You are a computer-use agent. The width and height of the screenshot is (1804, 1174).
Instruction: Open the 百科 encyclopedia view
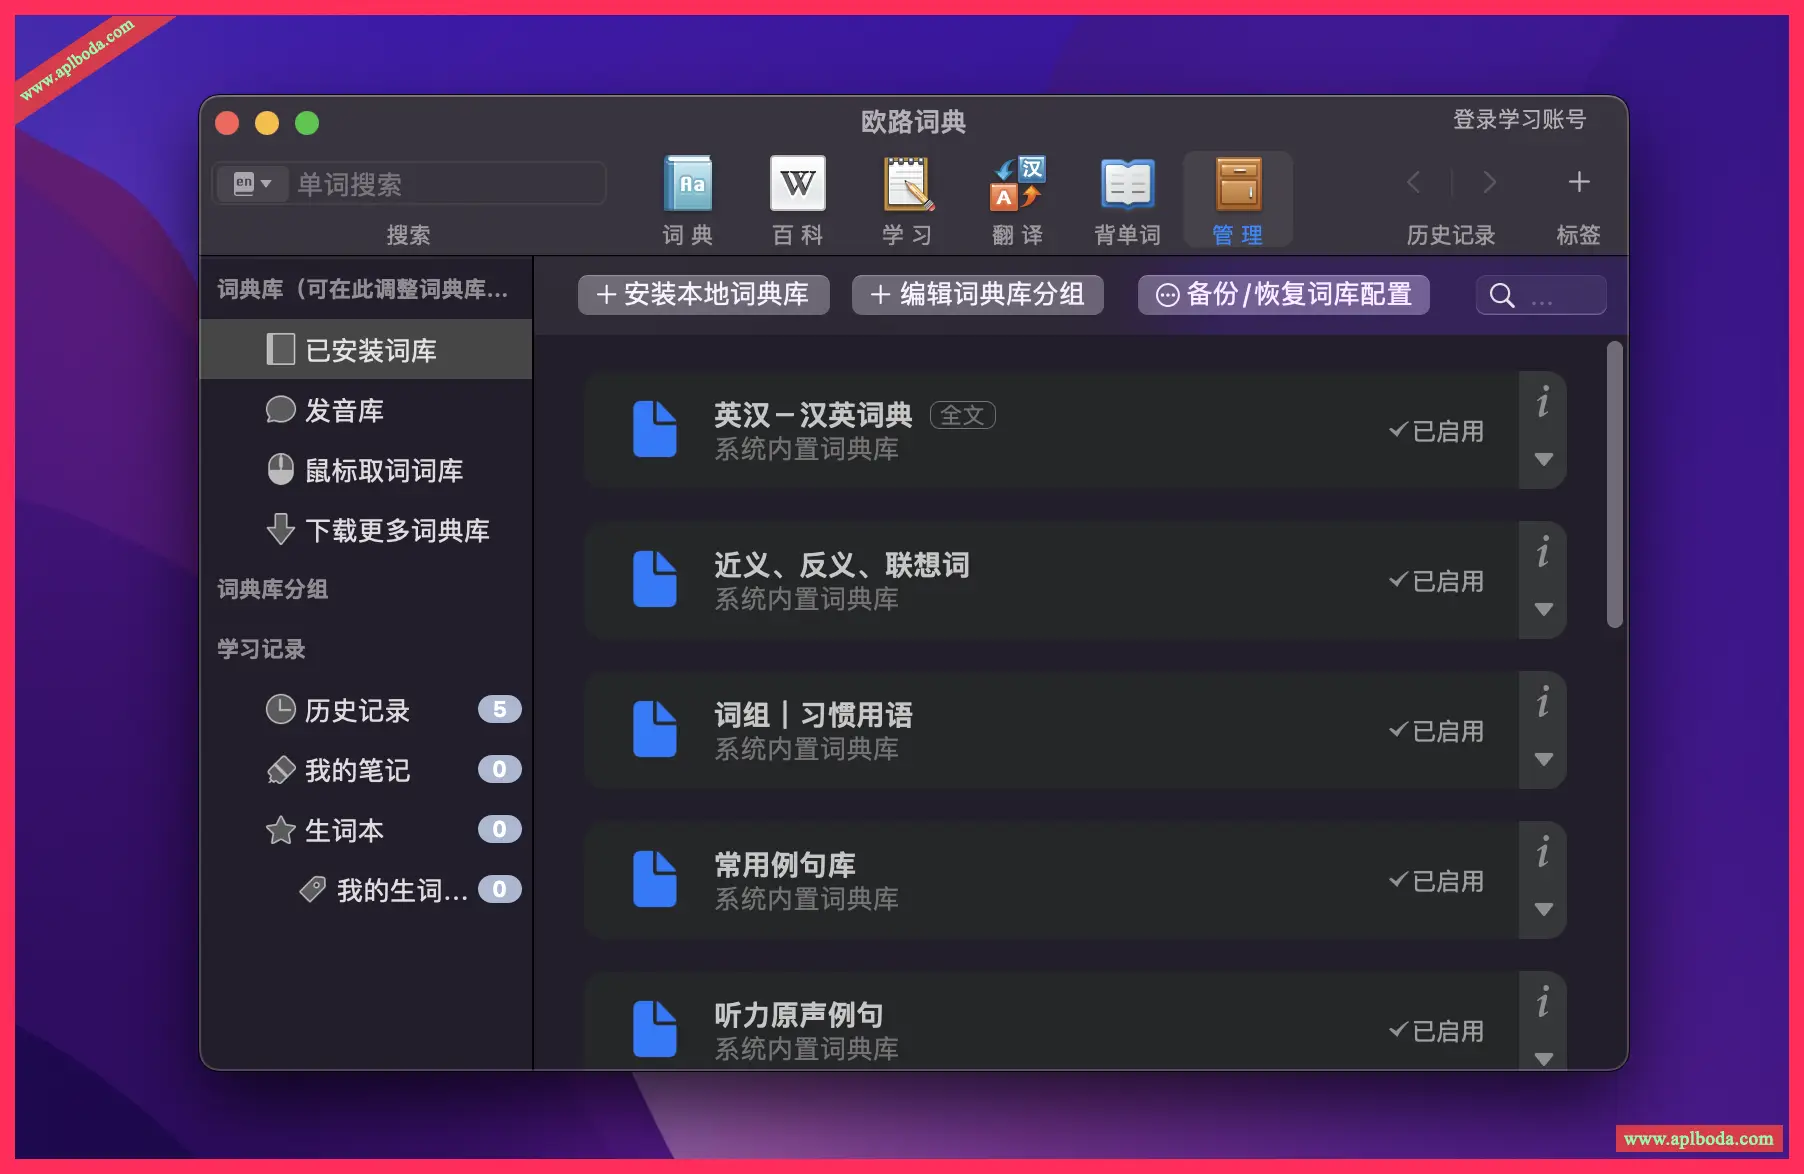(796, 196)
